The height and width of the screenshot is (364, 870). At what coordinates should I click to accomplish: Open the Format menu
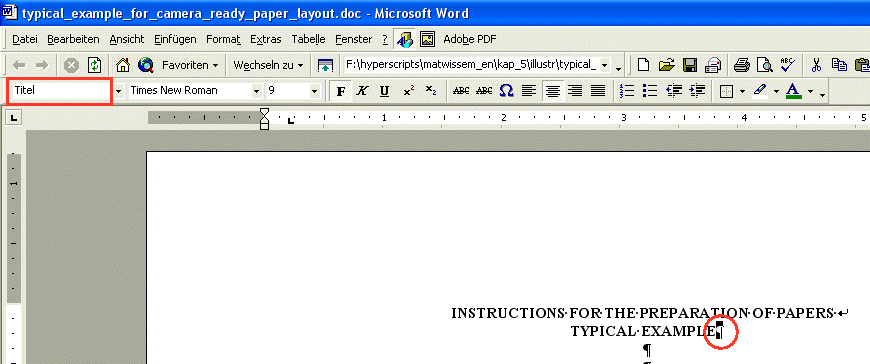tap(223, 39)
